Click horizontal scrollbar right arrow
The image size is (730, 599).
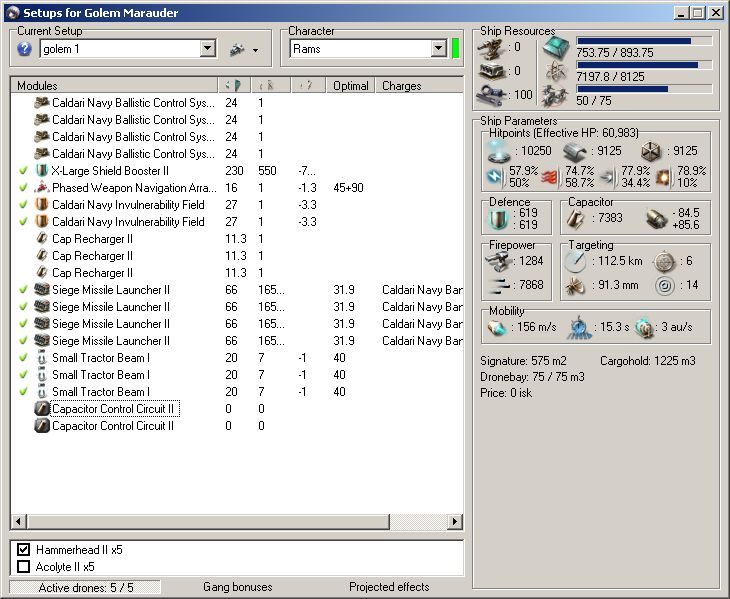coord(455,521)
